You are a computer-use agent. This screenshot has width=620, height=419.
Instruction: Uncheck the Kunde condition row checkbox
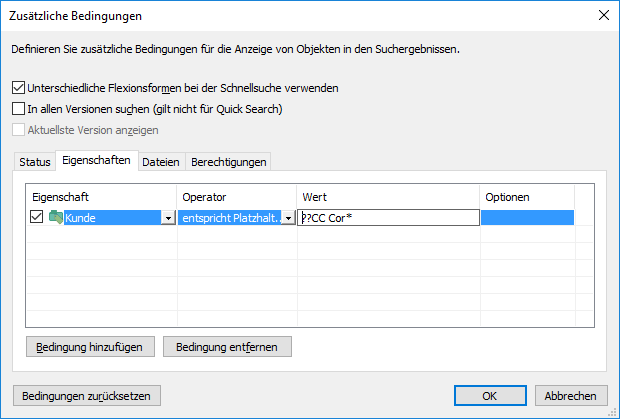click(37, 218)
